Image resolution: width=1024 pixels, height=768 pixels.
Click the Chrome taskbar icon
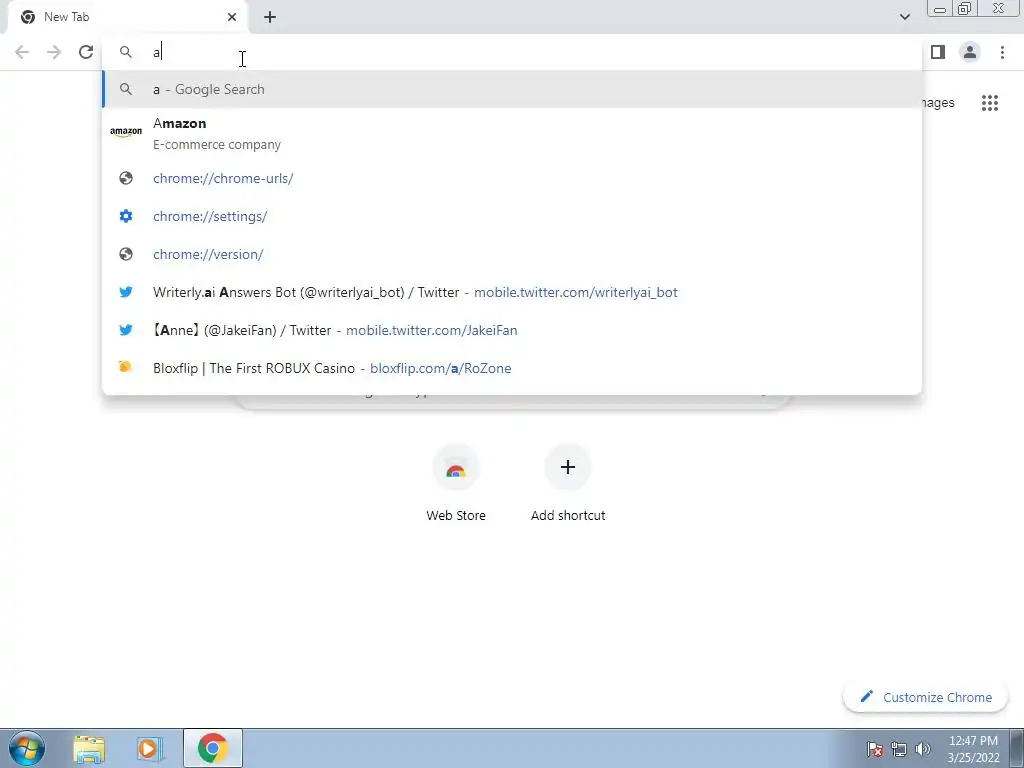[x=213, y=748]
